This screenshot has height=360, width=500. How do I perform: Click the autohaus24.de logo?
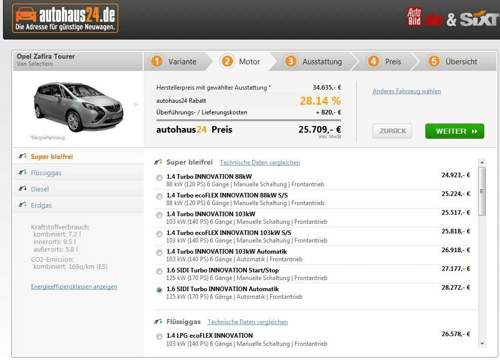pos(65,18)
